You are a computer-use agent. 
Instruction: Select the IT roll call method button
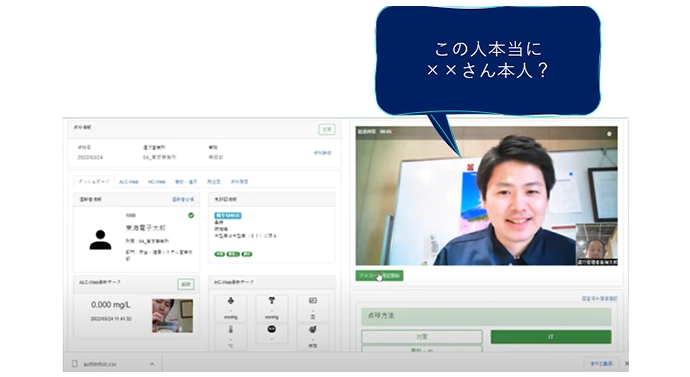pos(551,337)
